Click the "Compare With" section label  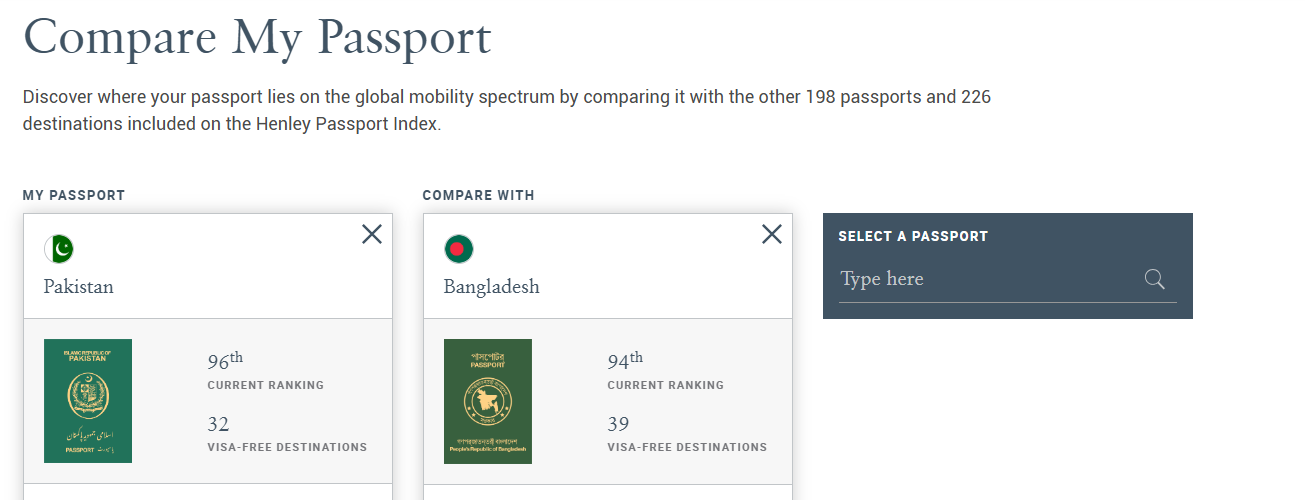tap(479, 195)
